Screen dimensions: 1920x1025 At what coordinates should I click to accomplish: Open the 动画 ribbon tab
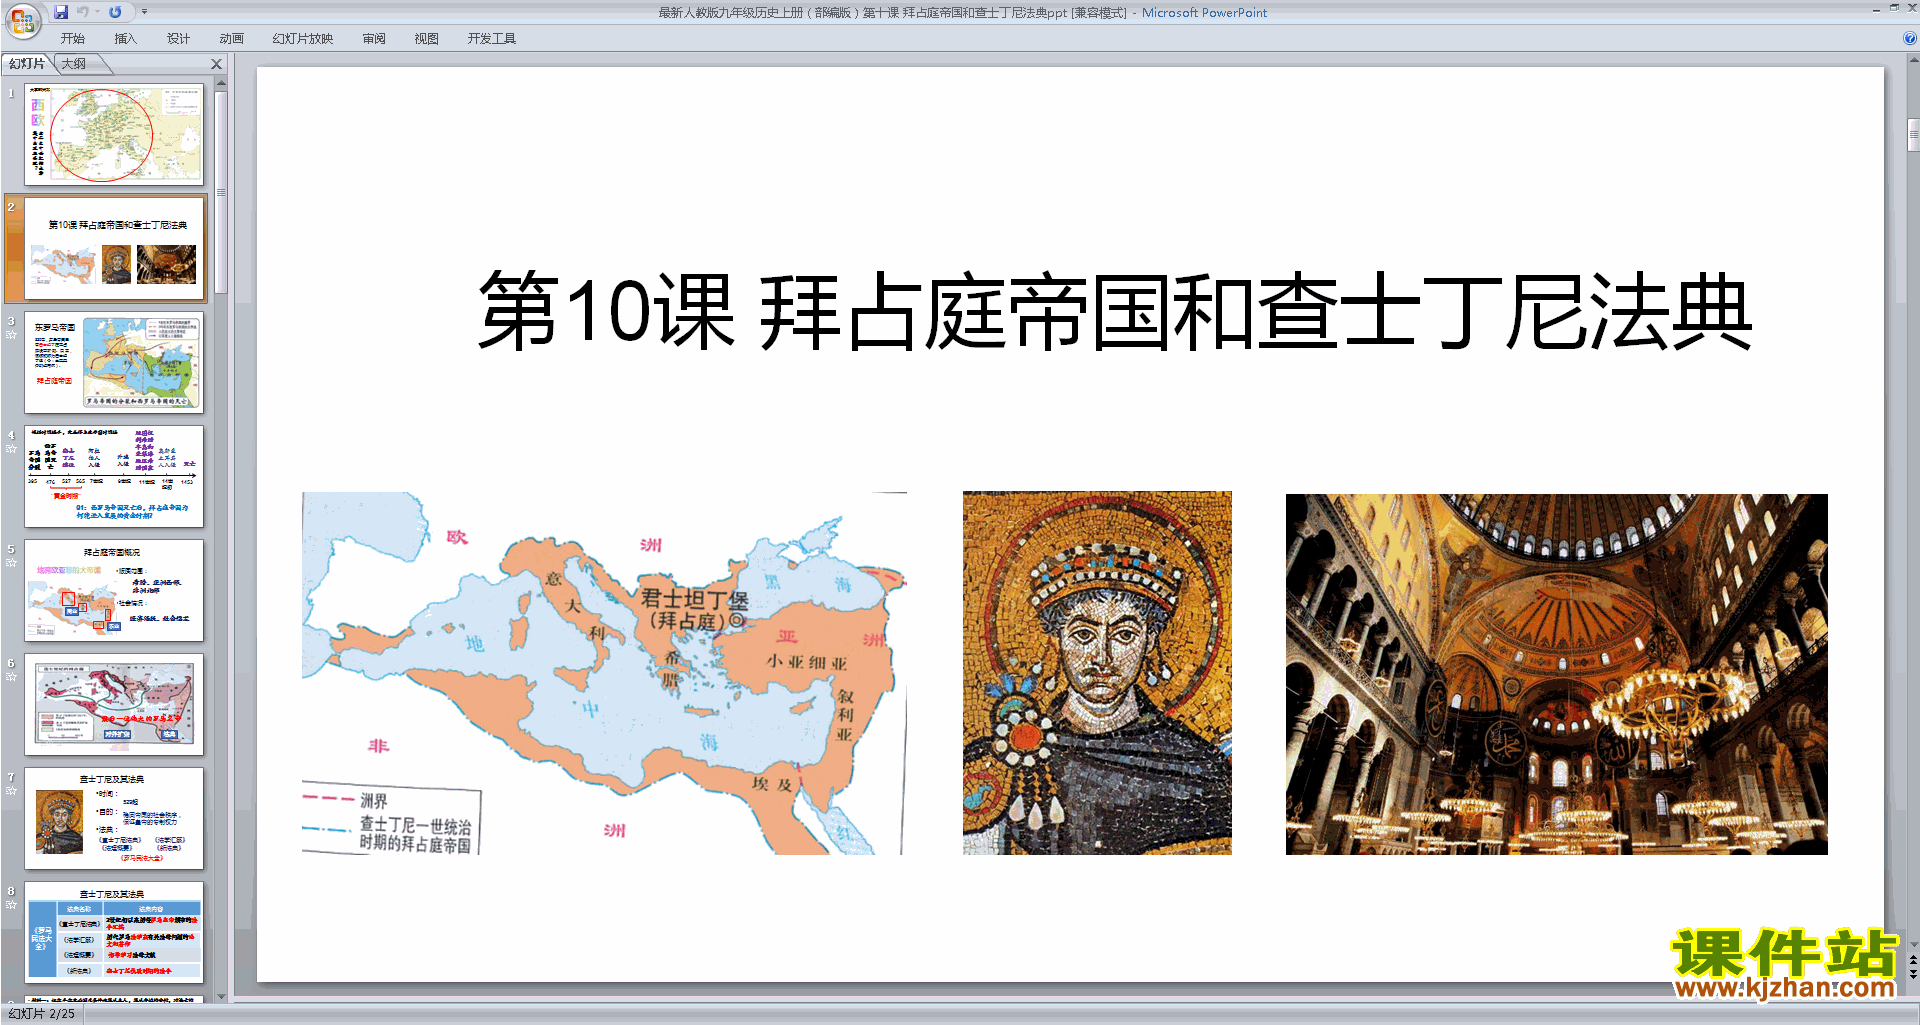[231, 39]
